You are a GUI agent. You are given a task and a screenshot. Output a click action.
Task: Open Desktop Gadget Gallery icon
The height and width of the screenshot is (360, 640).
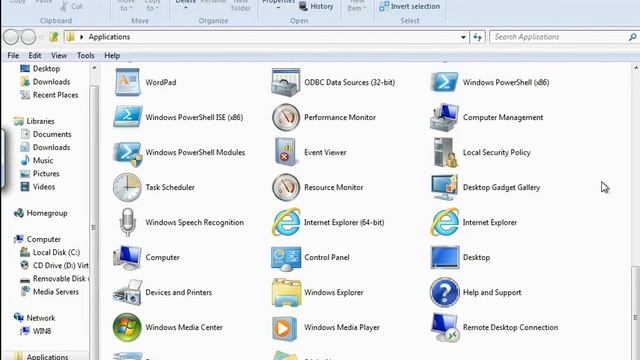[444, 187]
